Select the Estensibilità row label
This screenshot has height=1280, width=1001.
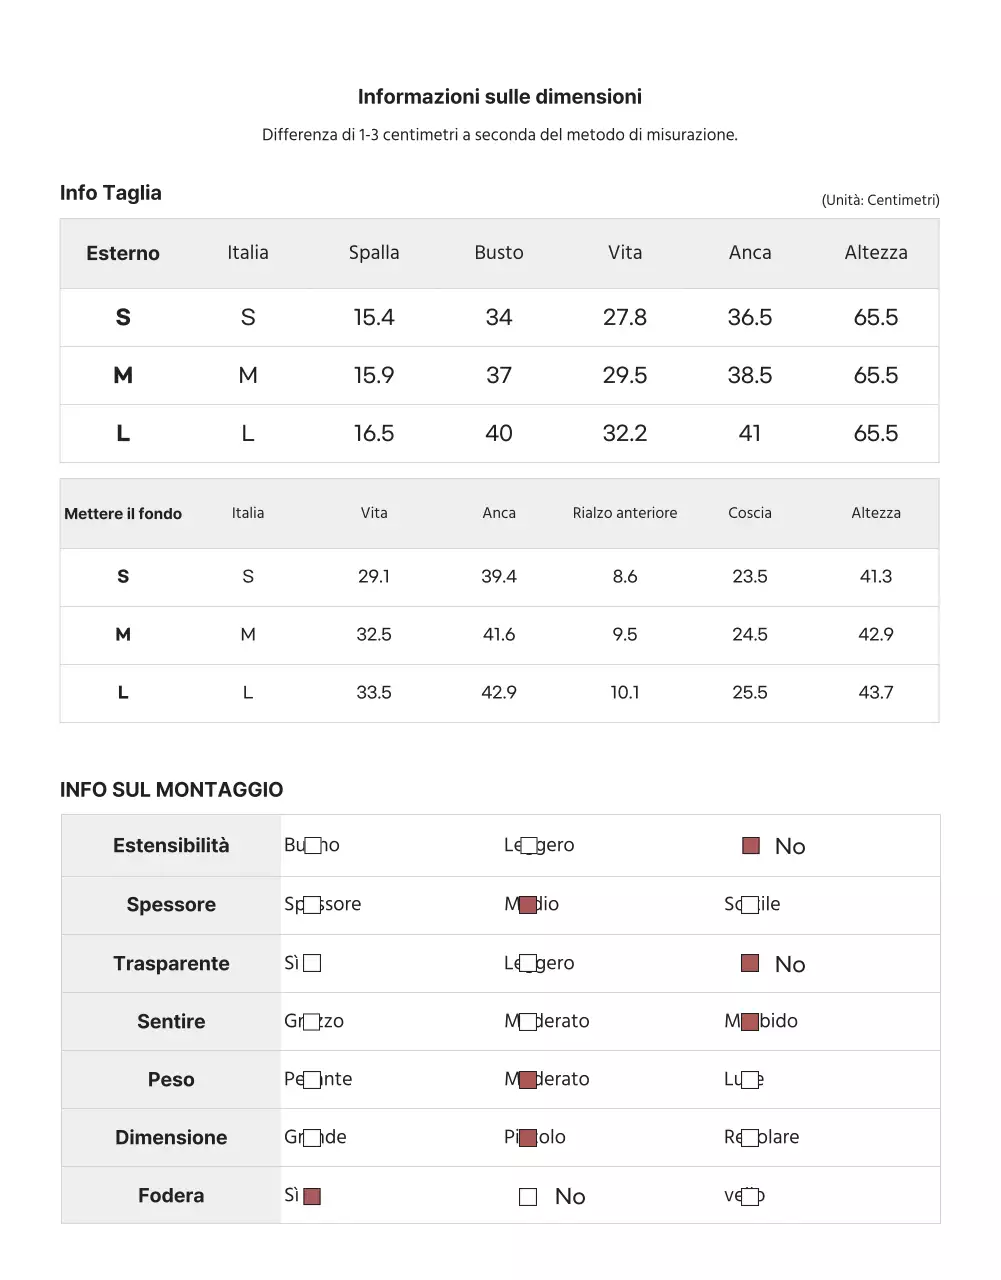point(171,846)
